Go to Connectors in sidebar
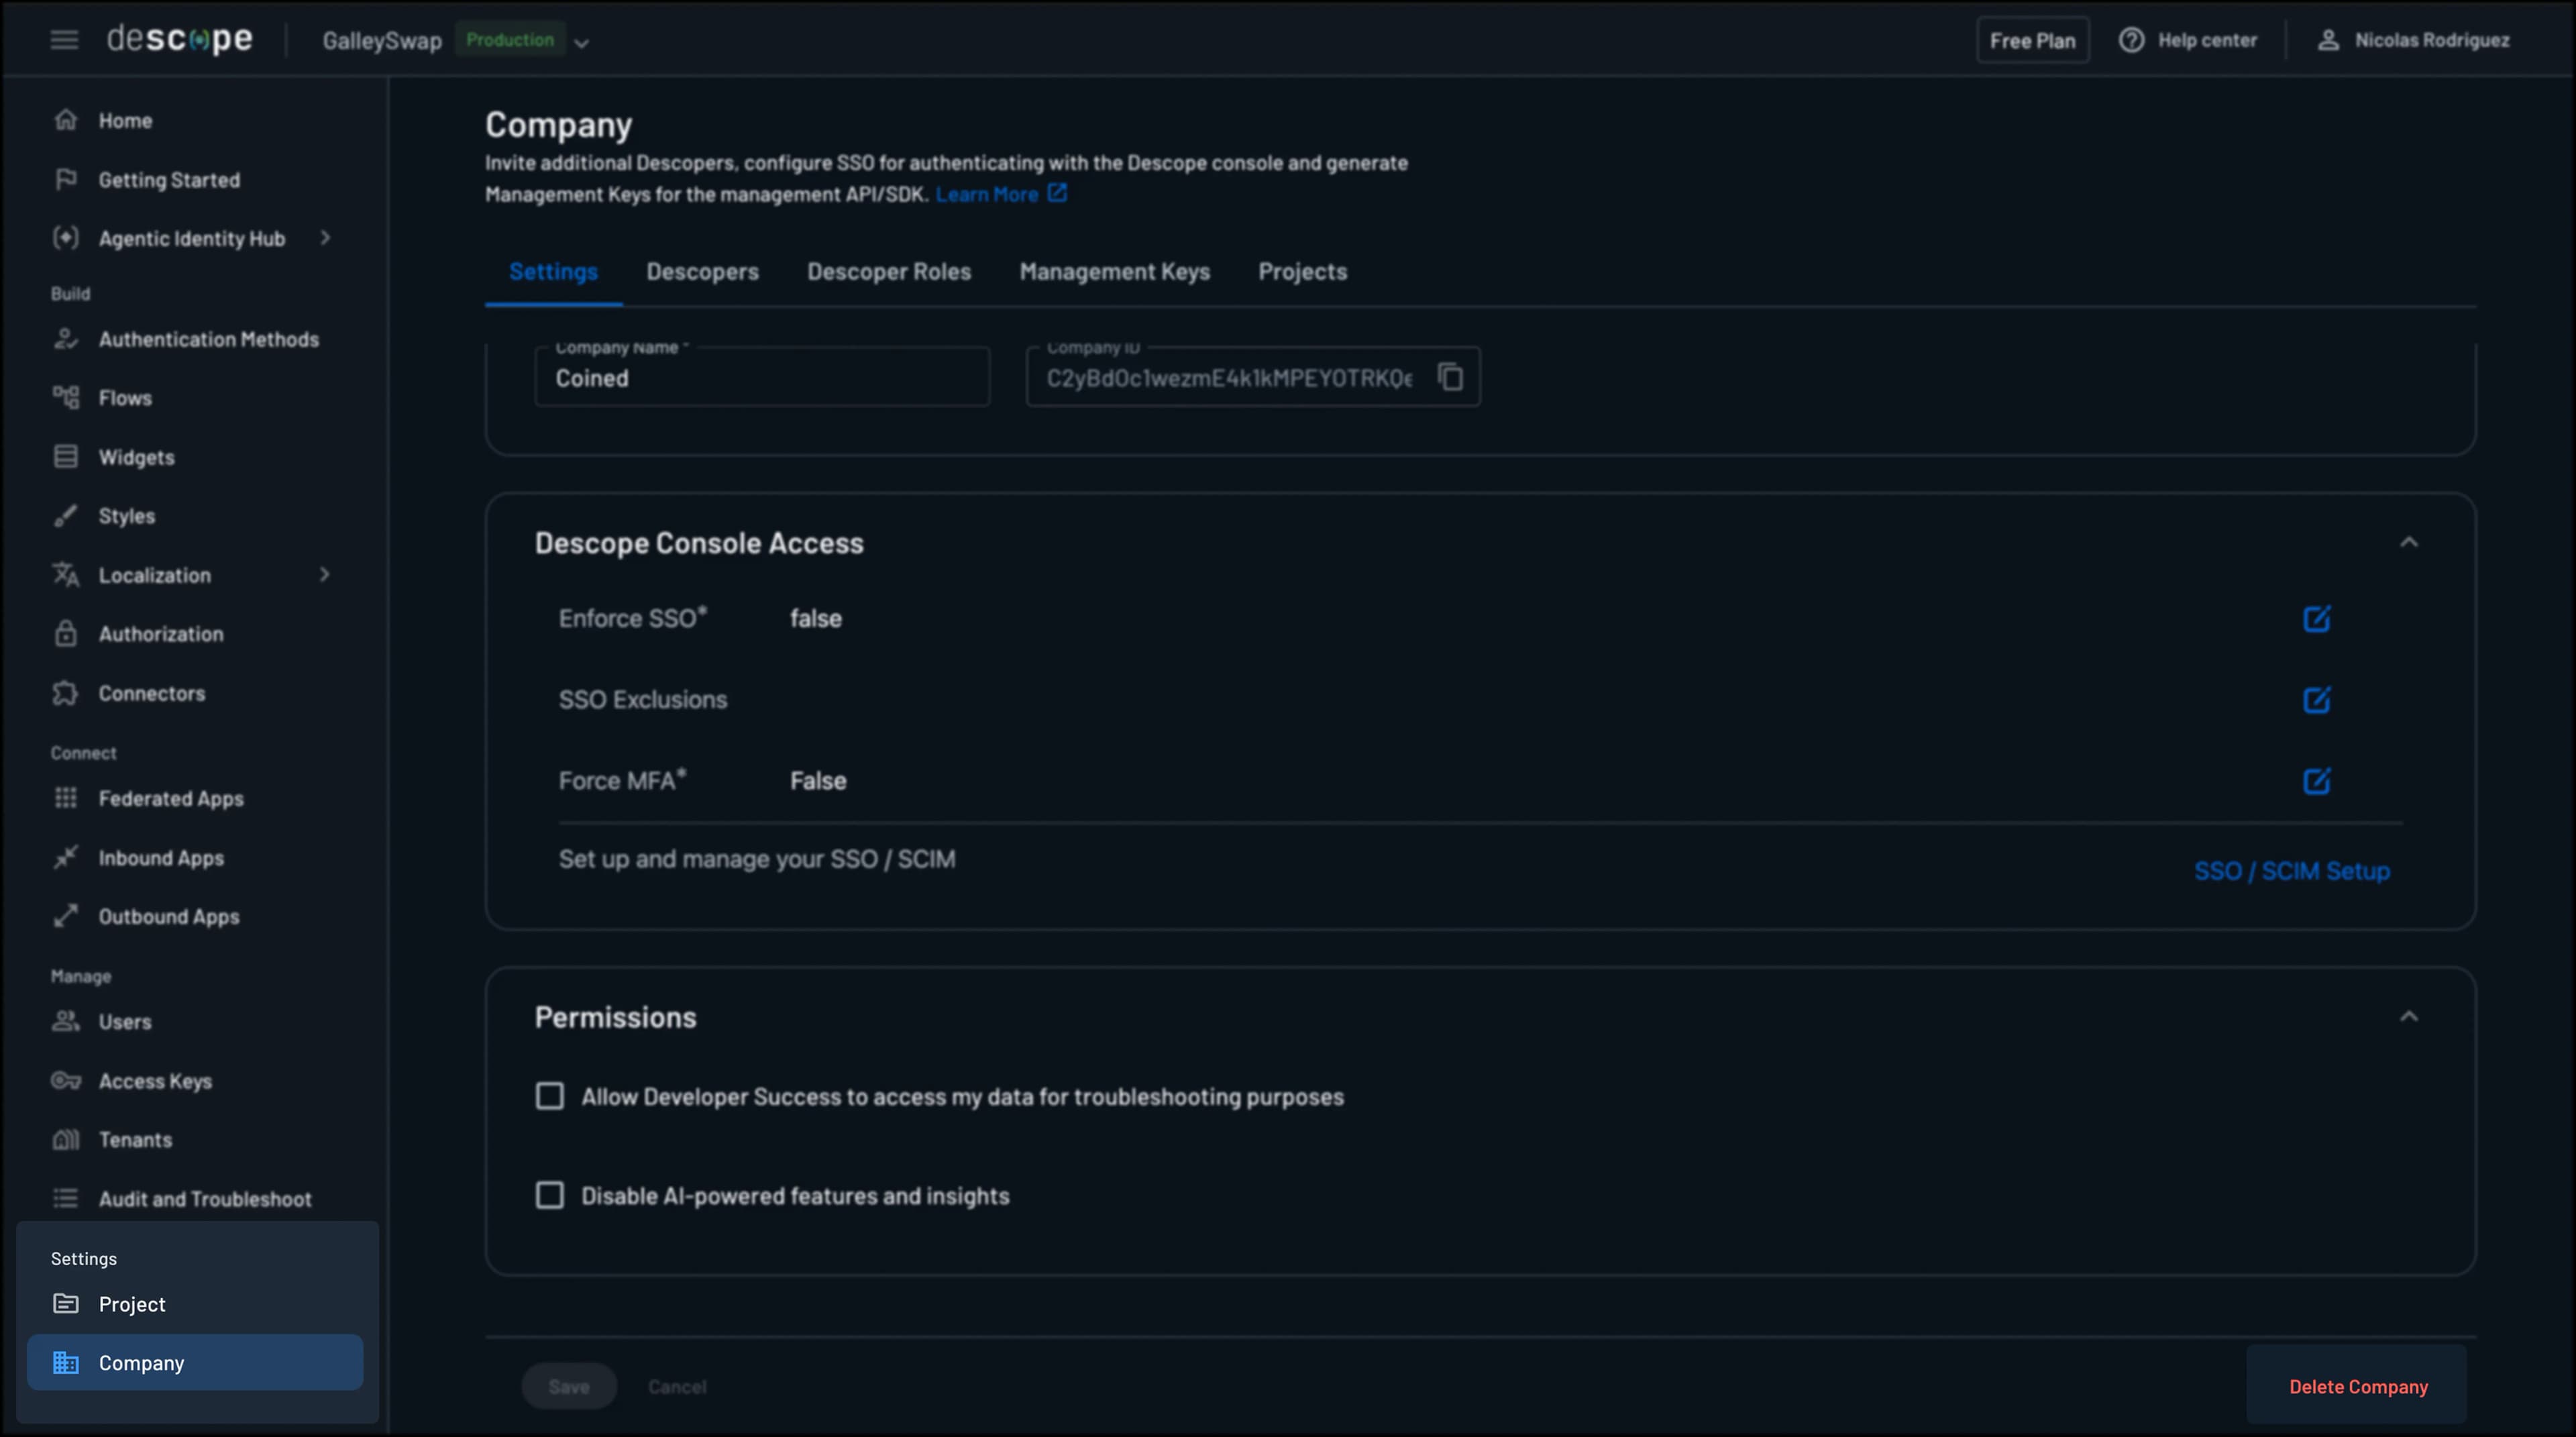The height and width of the screenshot is (1437, 2576). click(151, 693)
